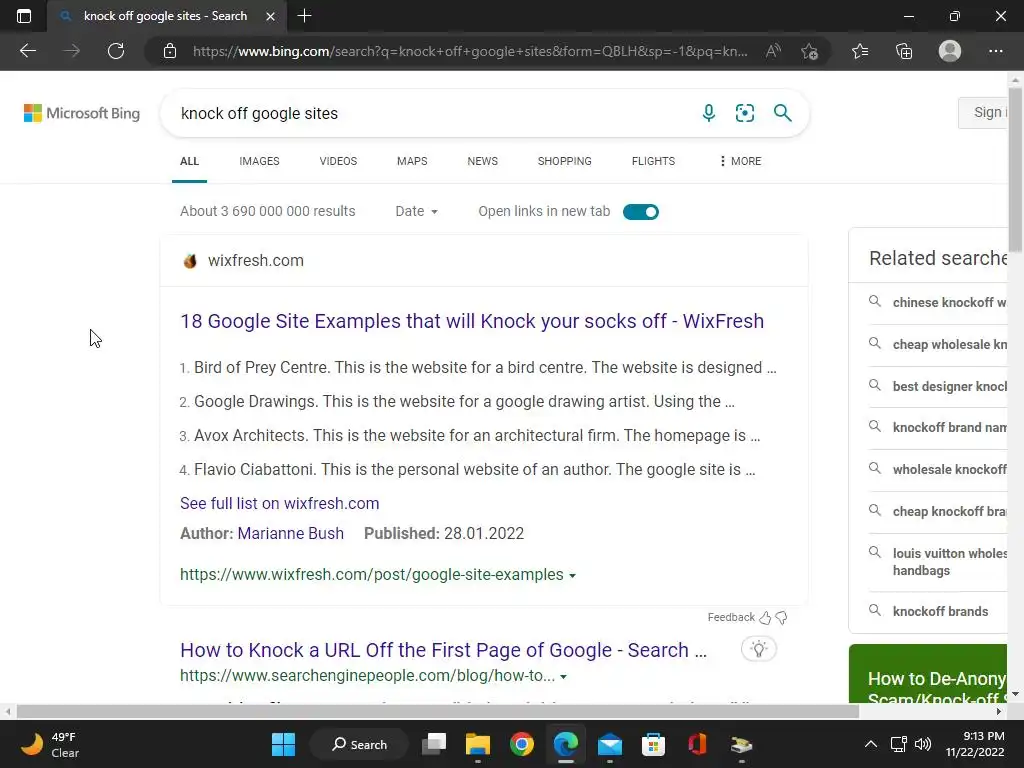Open the browser profile avatar
This screenshot has width=1024, height=768.
coord(950,51)
